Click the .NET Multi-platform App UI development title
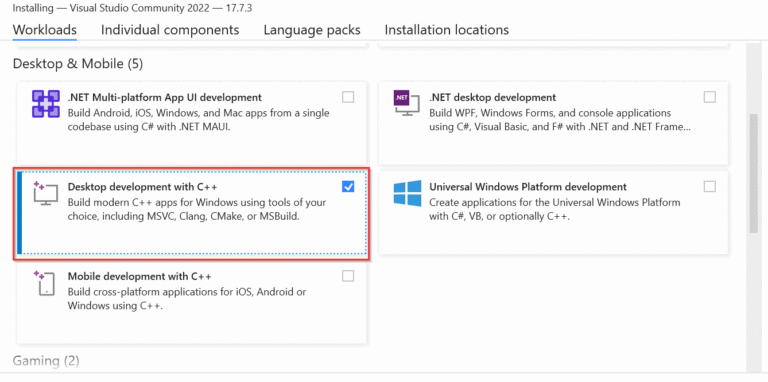 (x=165, y=97)
